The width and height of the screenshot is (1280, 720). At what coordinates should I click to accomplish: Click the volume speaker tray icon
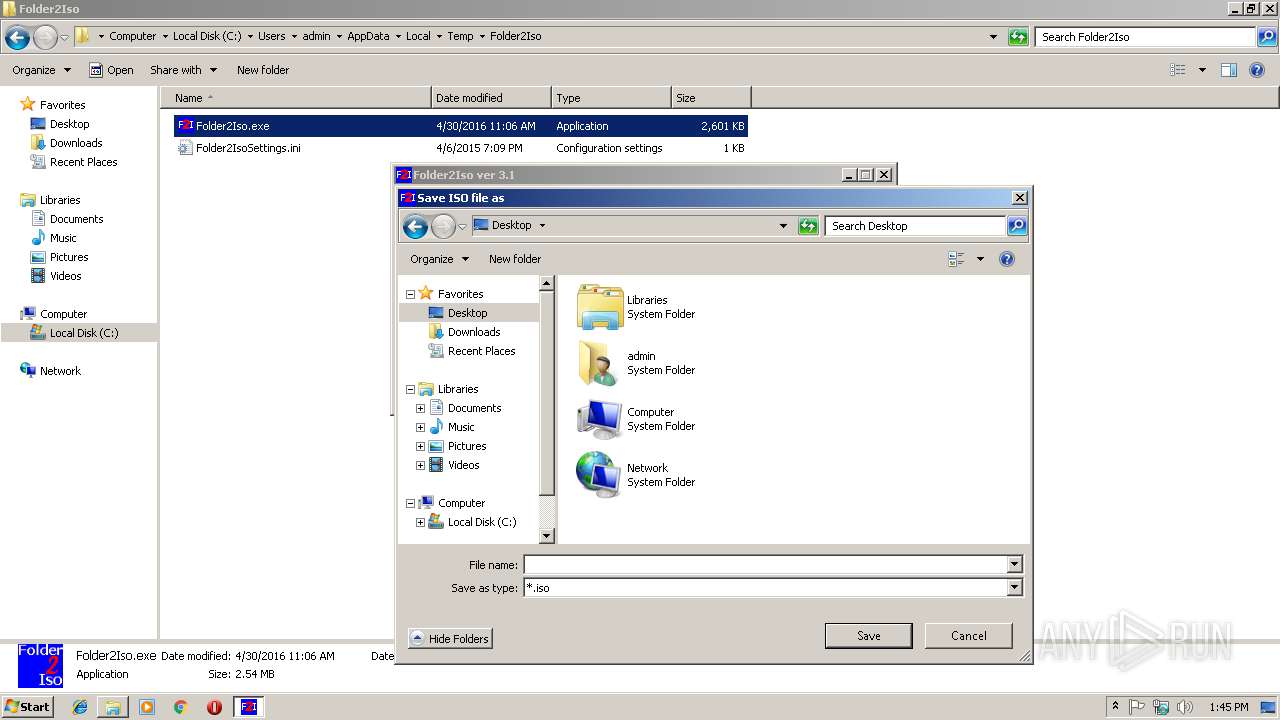(1185, 707)
